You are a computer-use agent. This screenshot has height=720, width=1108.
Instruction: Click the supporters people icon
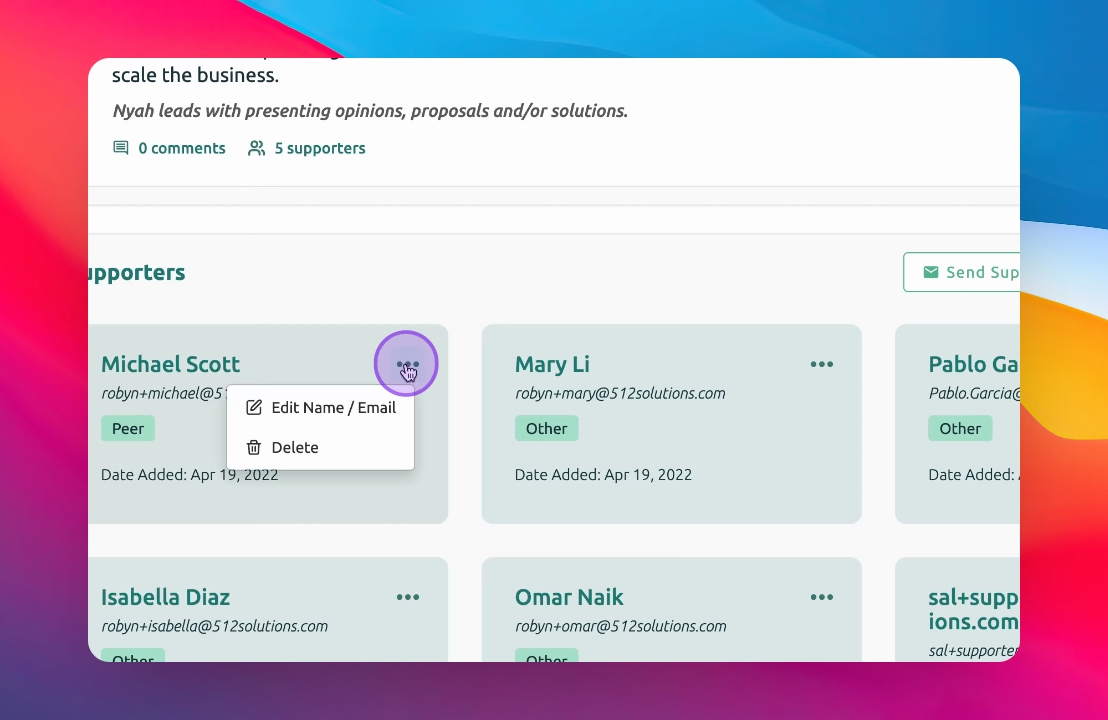pyautogui.click(x=256, y=148)
